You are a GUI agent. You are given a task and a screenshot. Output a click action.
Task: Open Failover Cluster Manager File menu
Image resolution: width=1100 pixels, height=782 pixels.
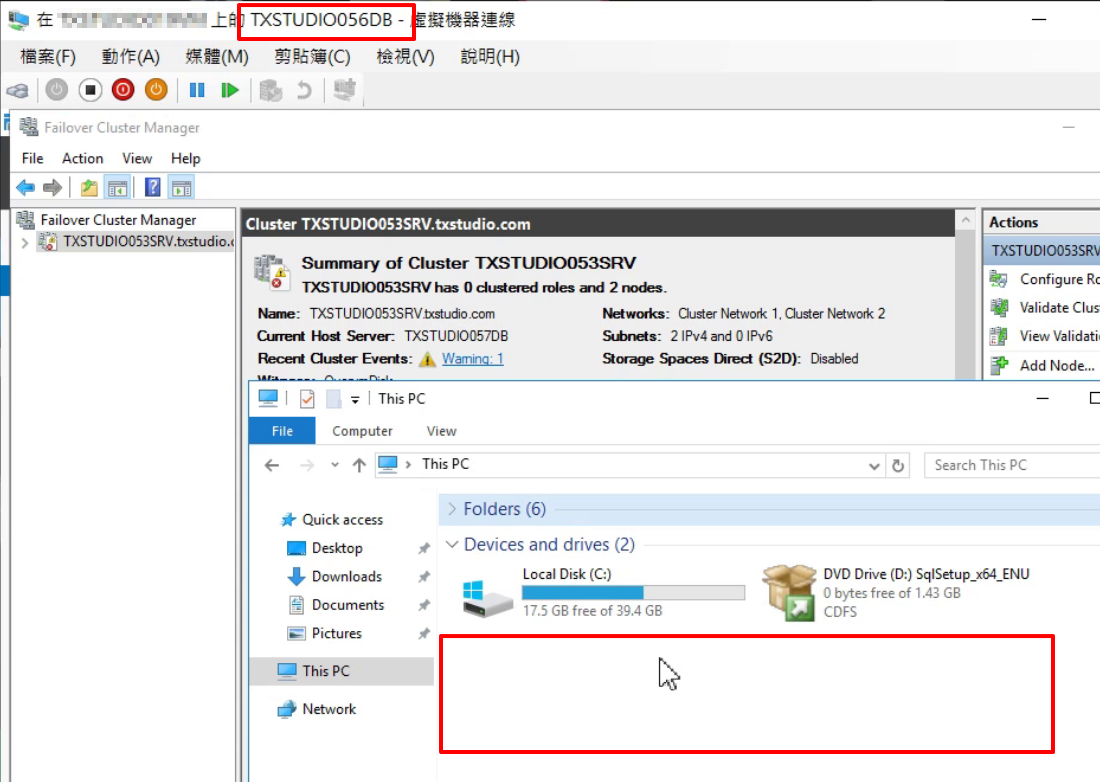(x=32, y=159)
